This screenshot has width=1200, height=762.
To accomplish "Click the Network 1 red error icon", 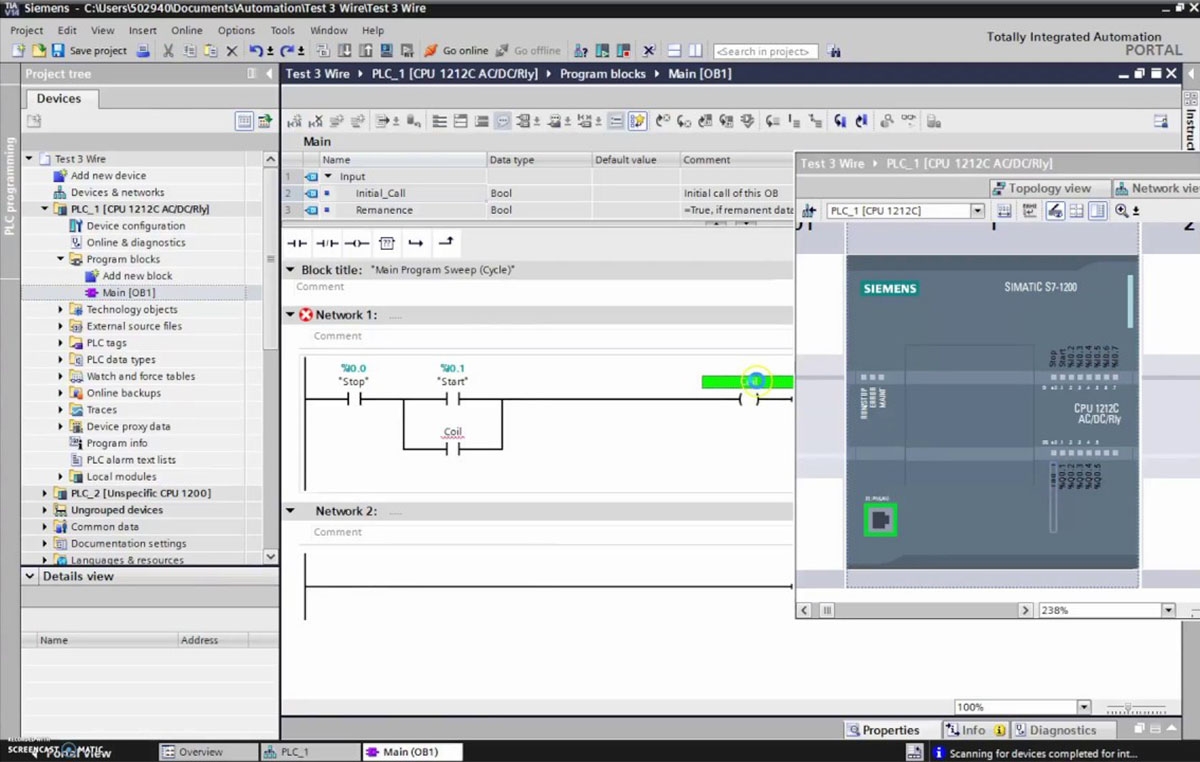I will (x=306, y=315).
